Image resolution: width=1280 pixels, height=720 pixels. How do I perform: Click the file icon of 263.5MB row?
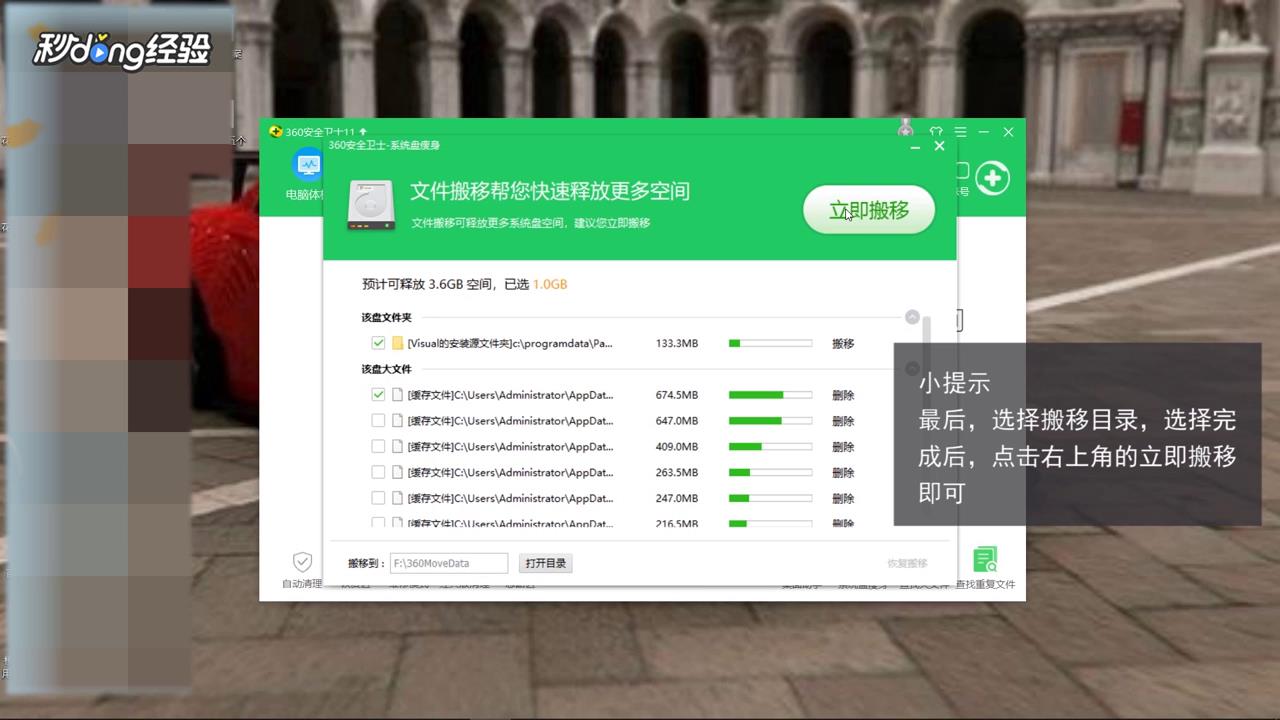click(397, 472)
